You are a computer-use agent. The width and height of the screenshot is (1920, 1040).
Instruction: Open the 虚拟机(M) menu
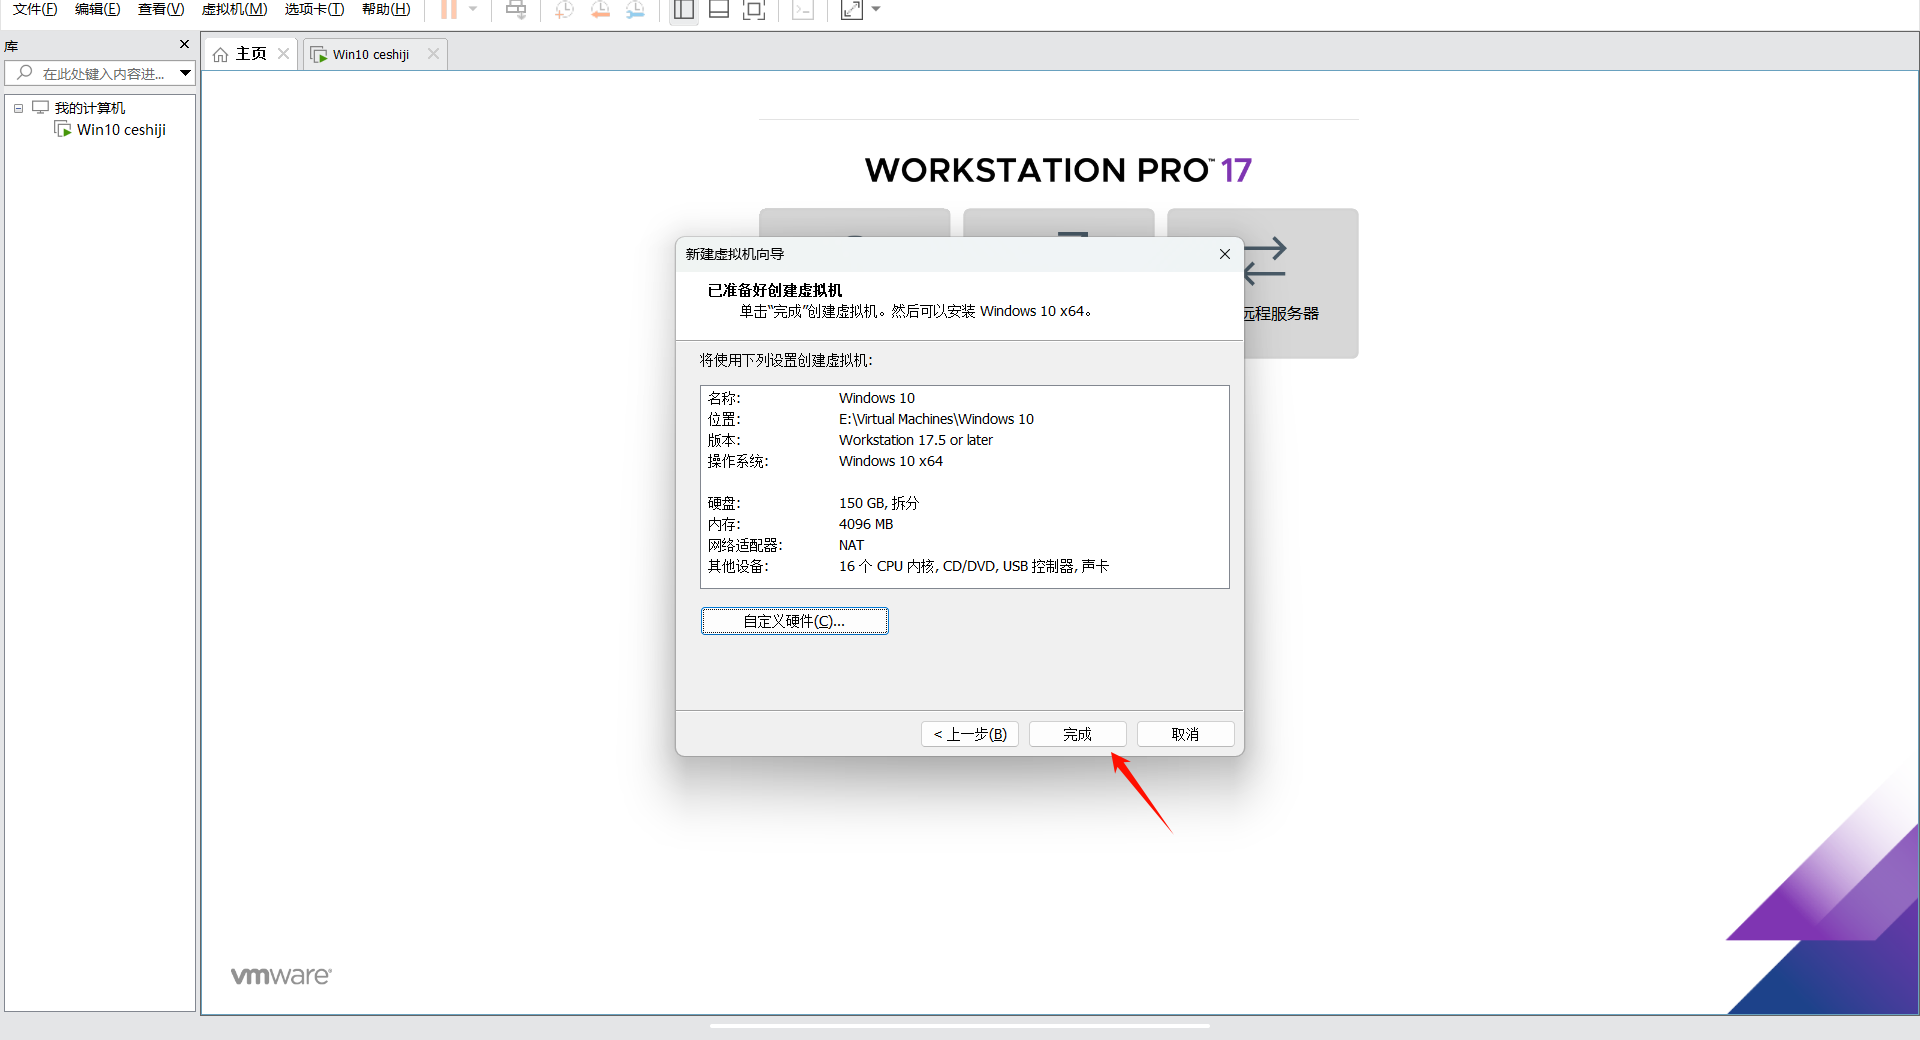(x=234, y=10)
